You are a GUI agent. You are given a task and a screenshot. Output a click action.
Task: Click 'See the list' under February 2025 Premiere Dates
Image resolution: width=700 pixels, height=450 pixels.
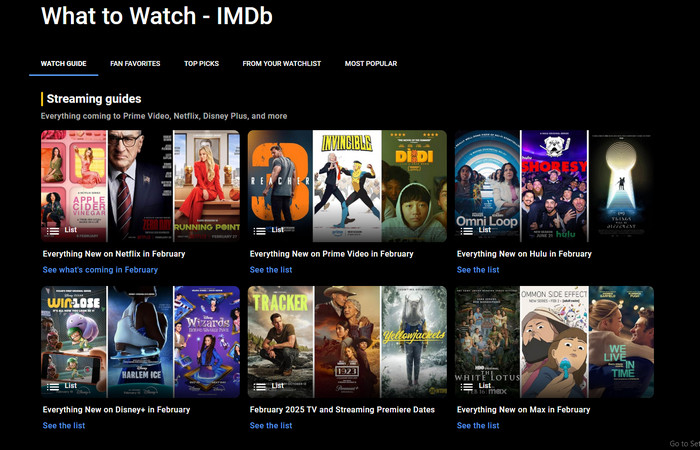pyautogui.click(x=271, y=425)
